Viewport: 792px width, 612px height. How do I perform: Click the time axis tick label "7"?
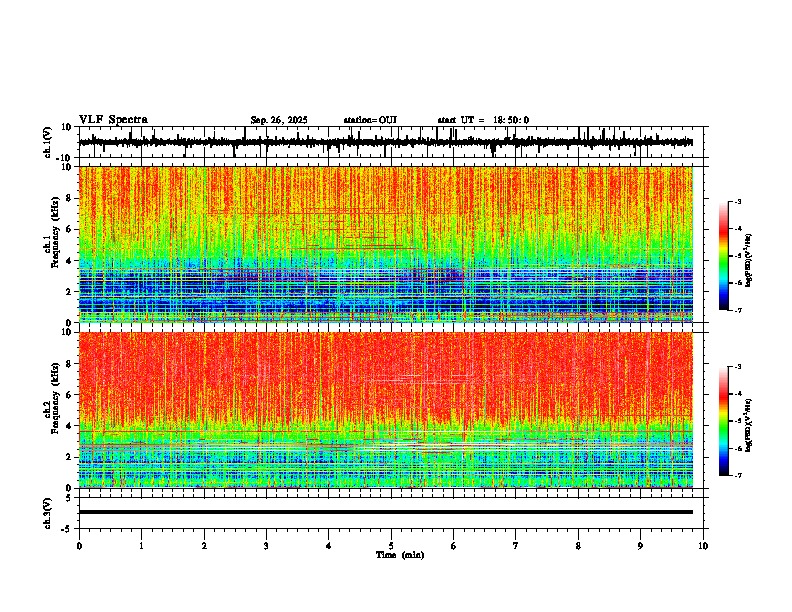coord(516,546)
